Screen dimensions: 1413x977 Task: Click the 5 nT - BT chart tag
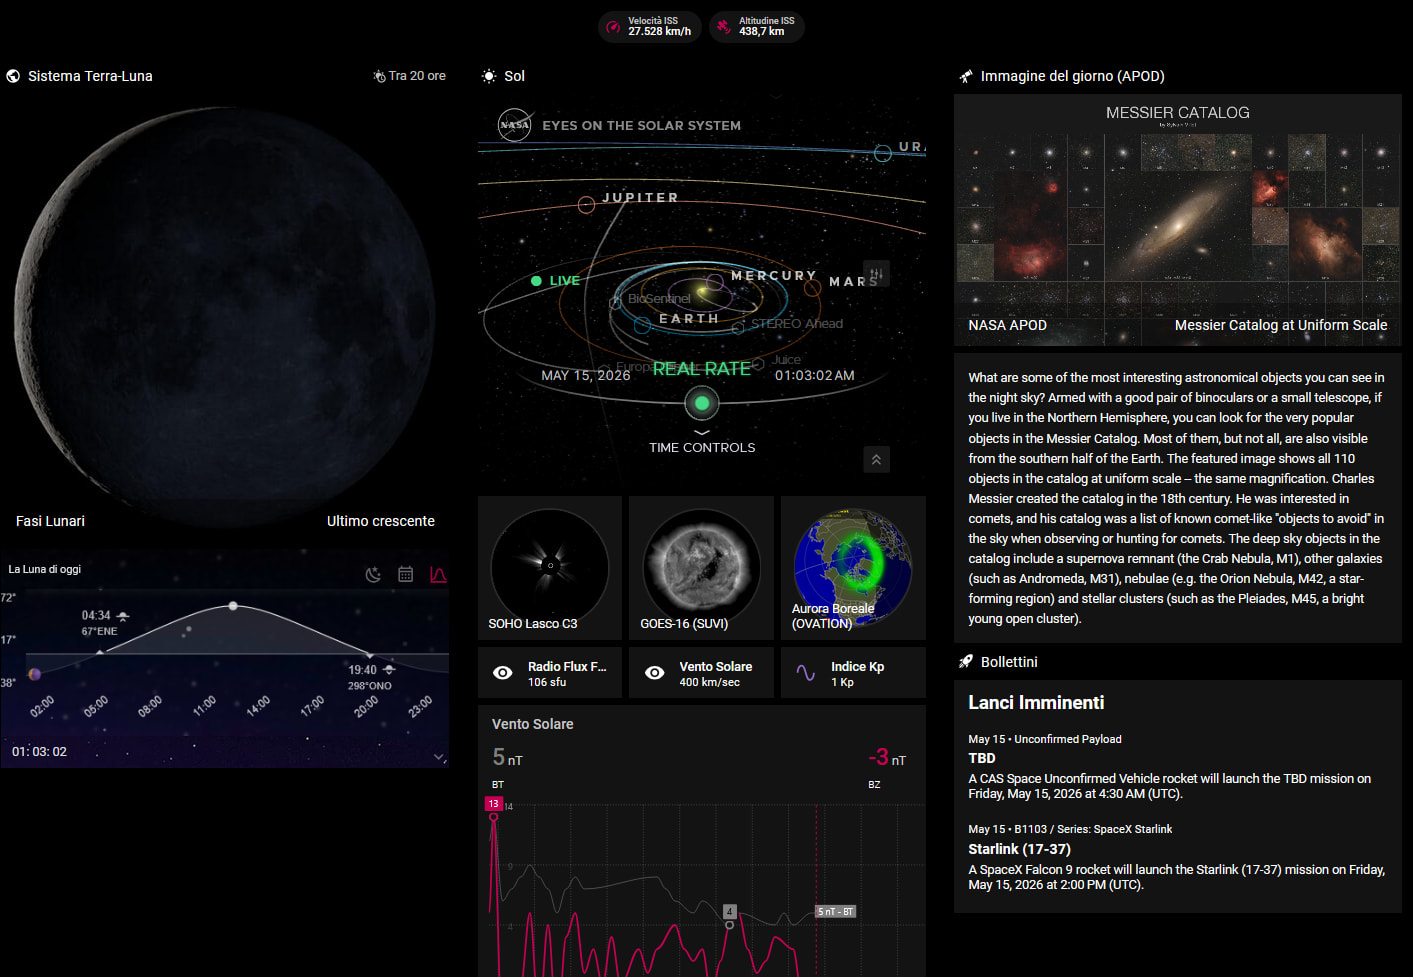tap(836, 911)
